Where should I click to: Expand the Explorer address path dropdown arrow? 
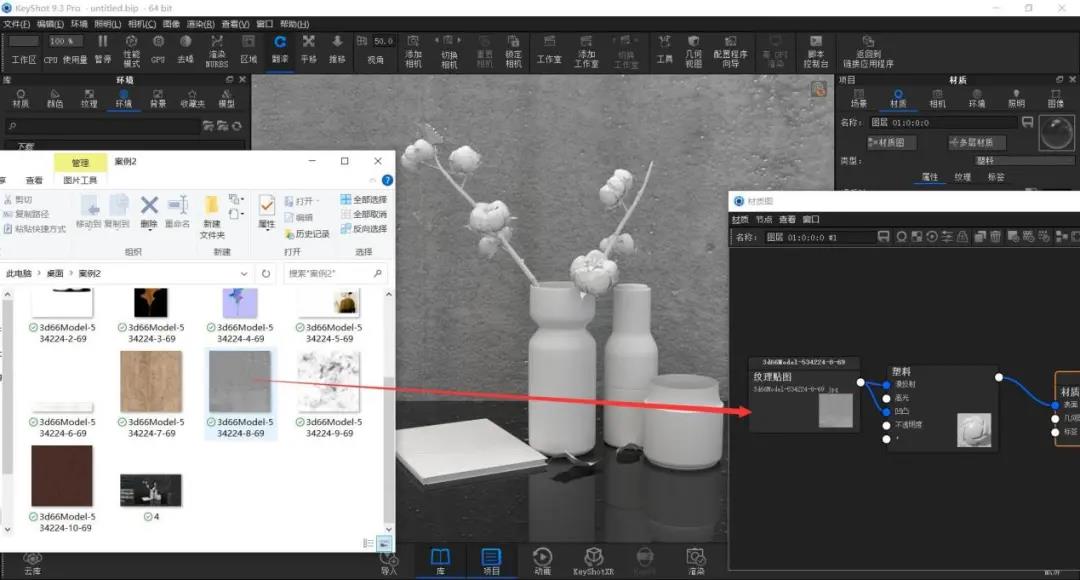point(244,273)
